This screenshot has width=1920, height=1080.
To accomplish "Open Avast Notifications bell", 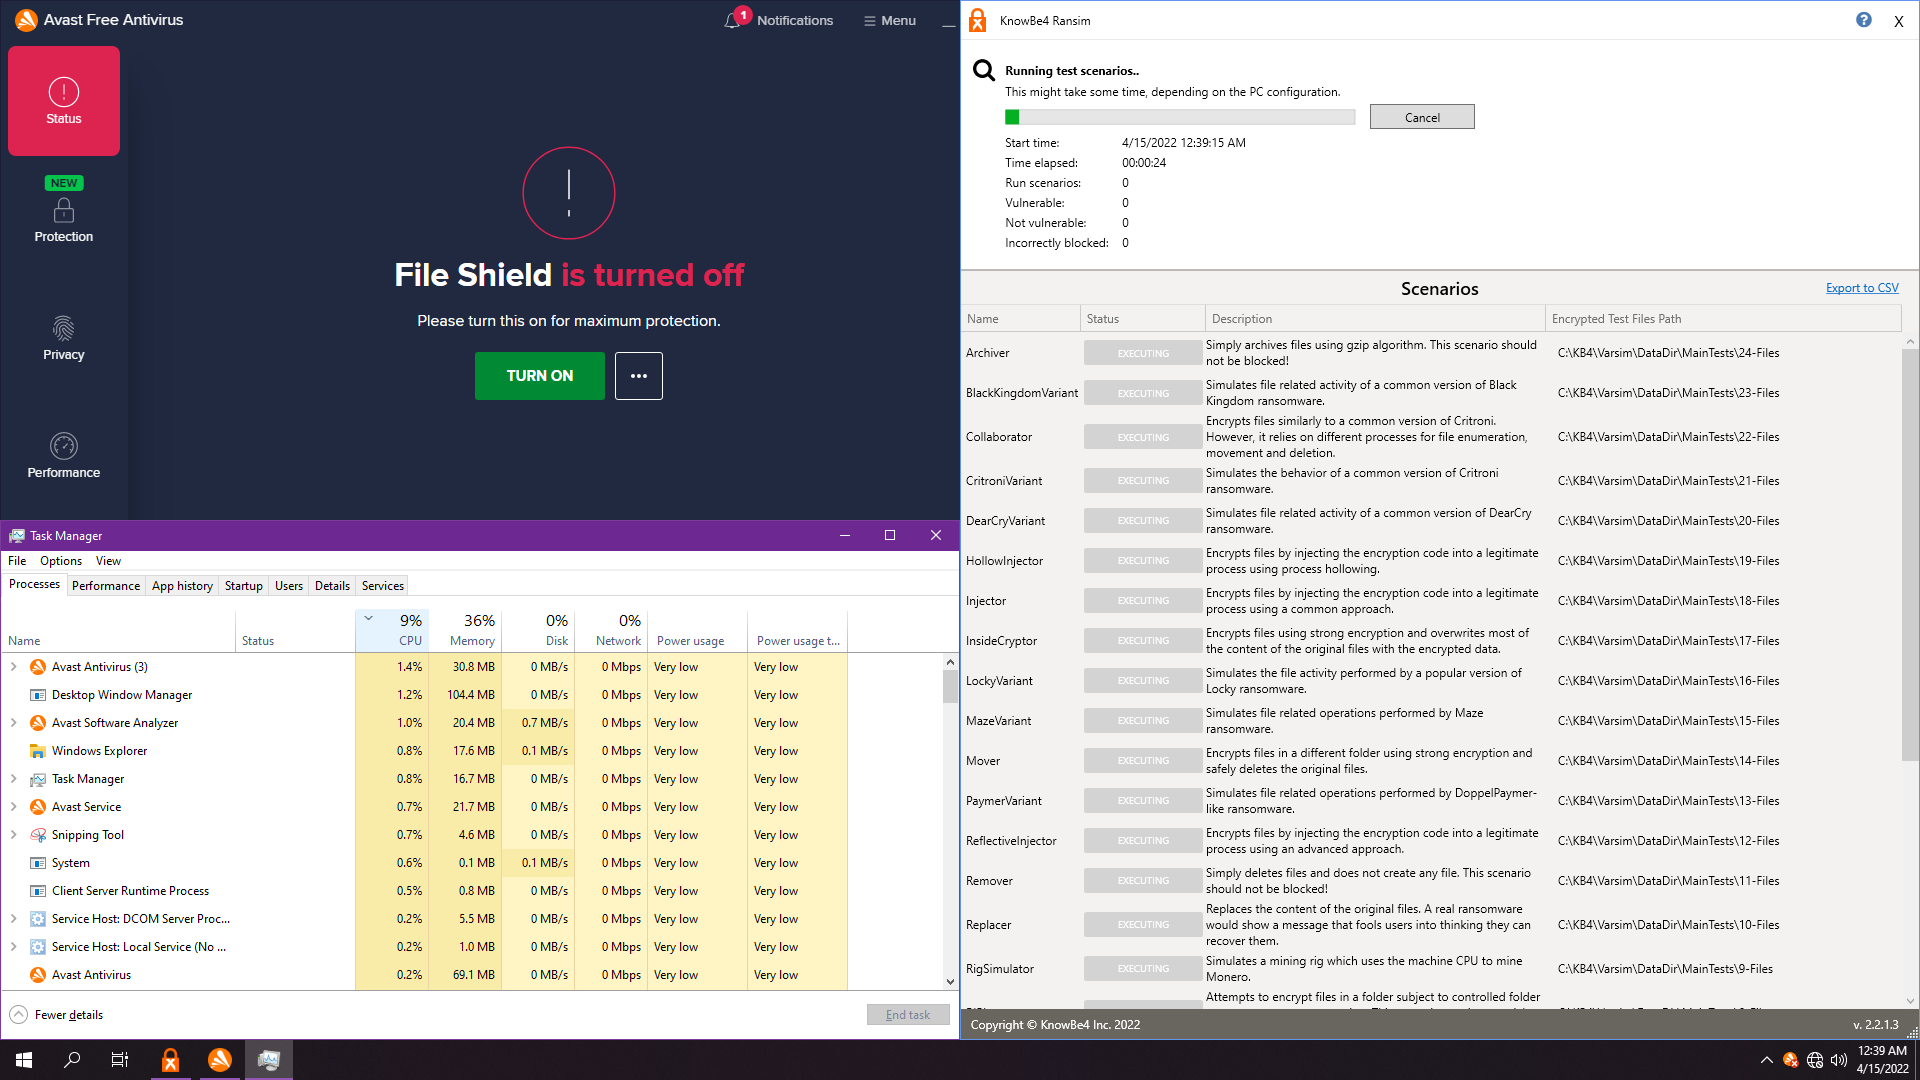I will coord(779,20).
